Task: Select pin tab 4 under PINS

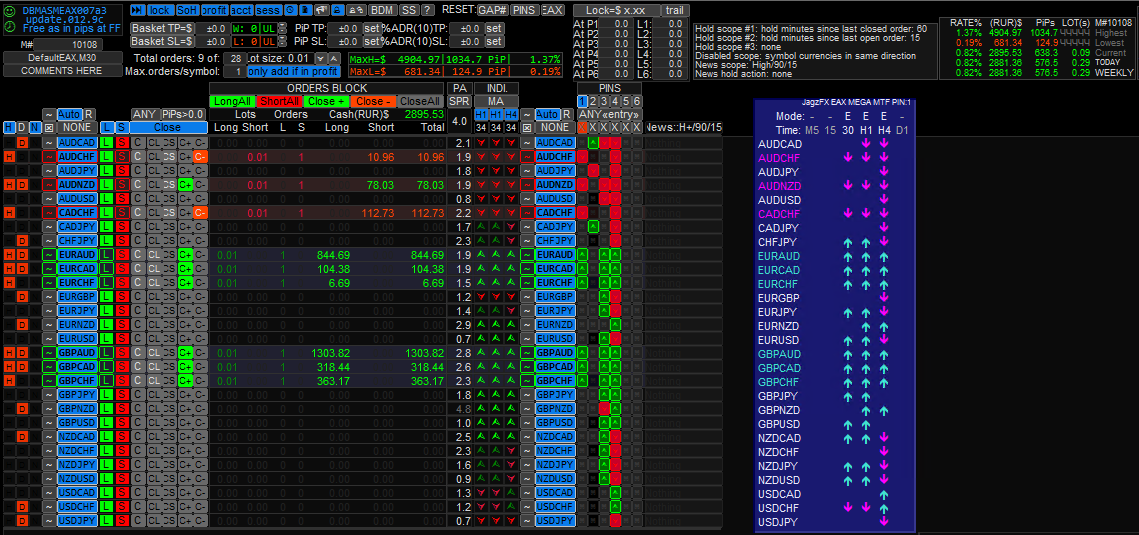Action: coord(615,101)
